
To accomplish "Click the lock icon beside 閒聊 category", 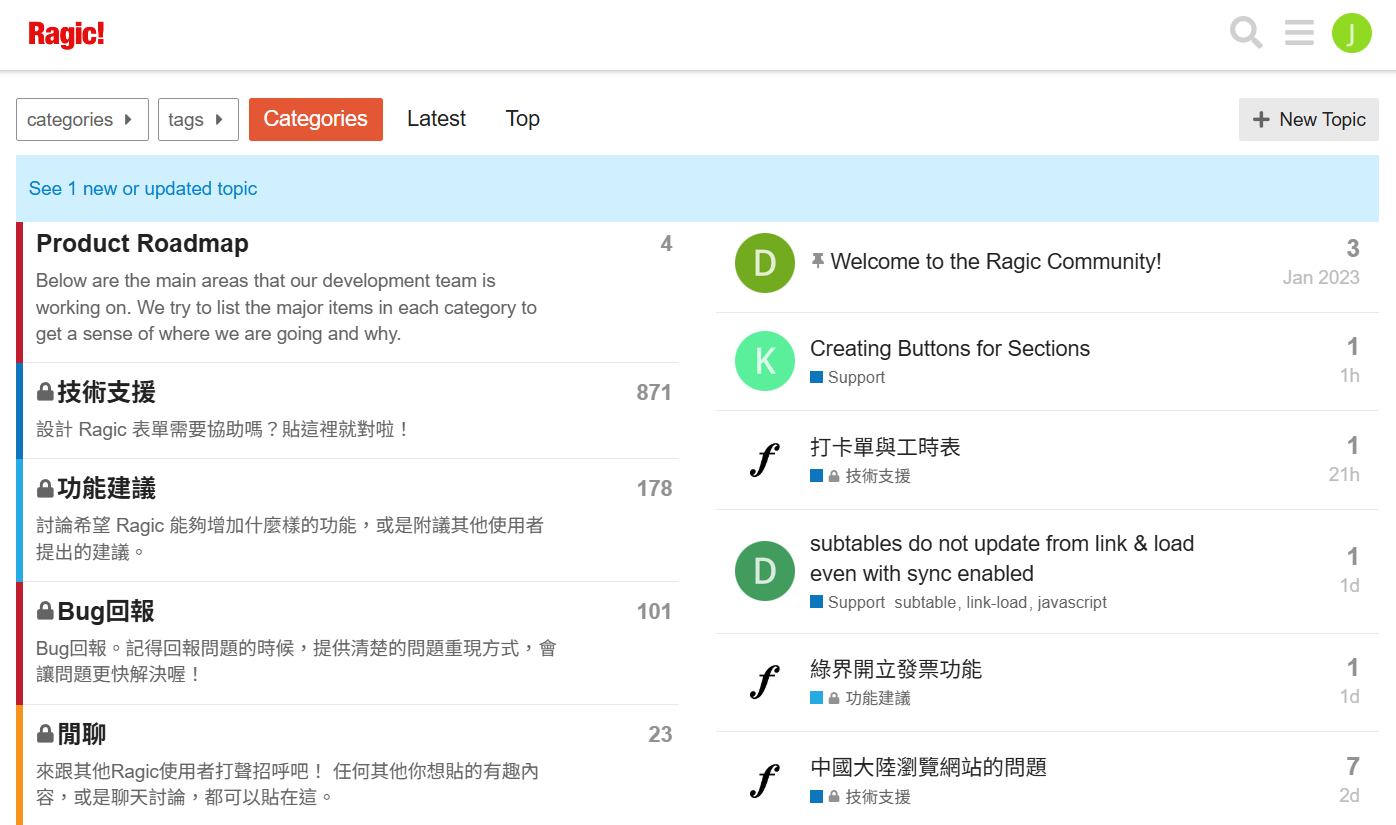I will [x=45, y=735].
